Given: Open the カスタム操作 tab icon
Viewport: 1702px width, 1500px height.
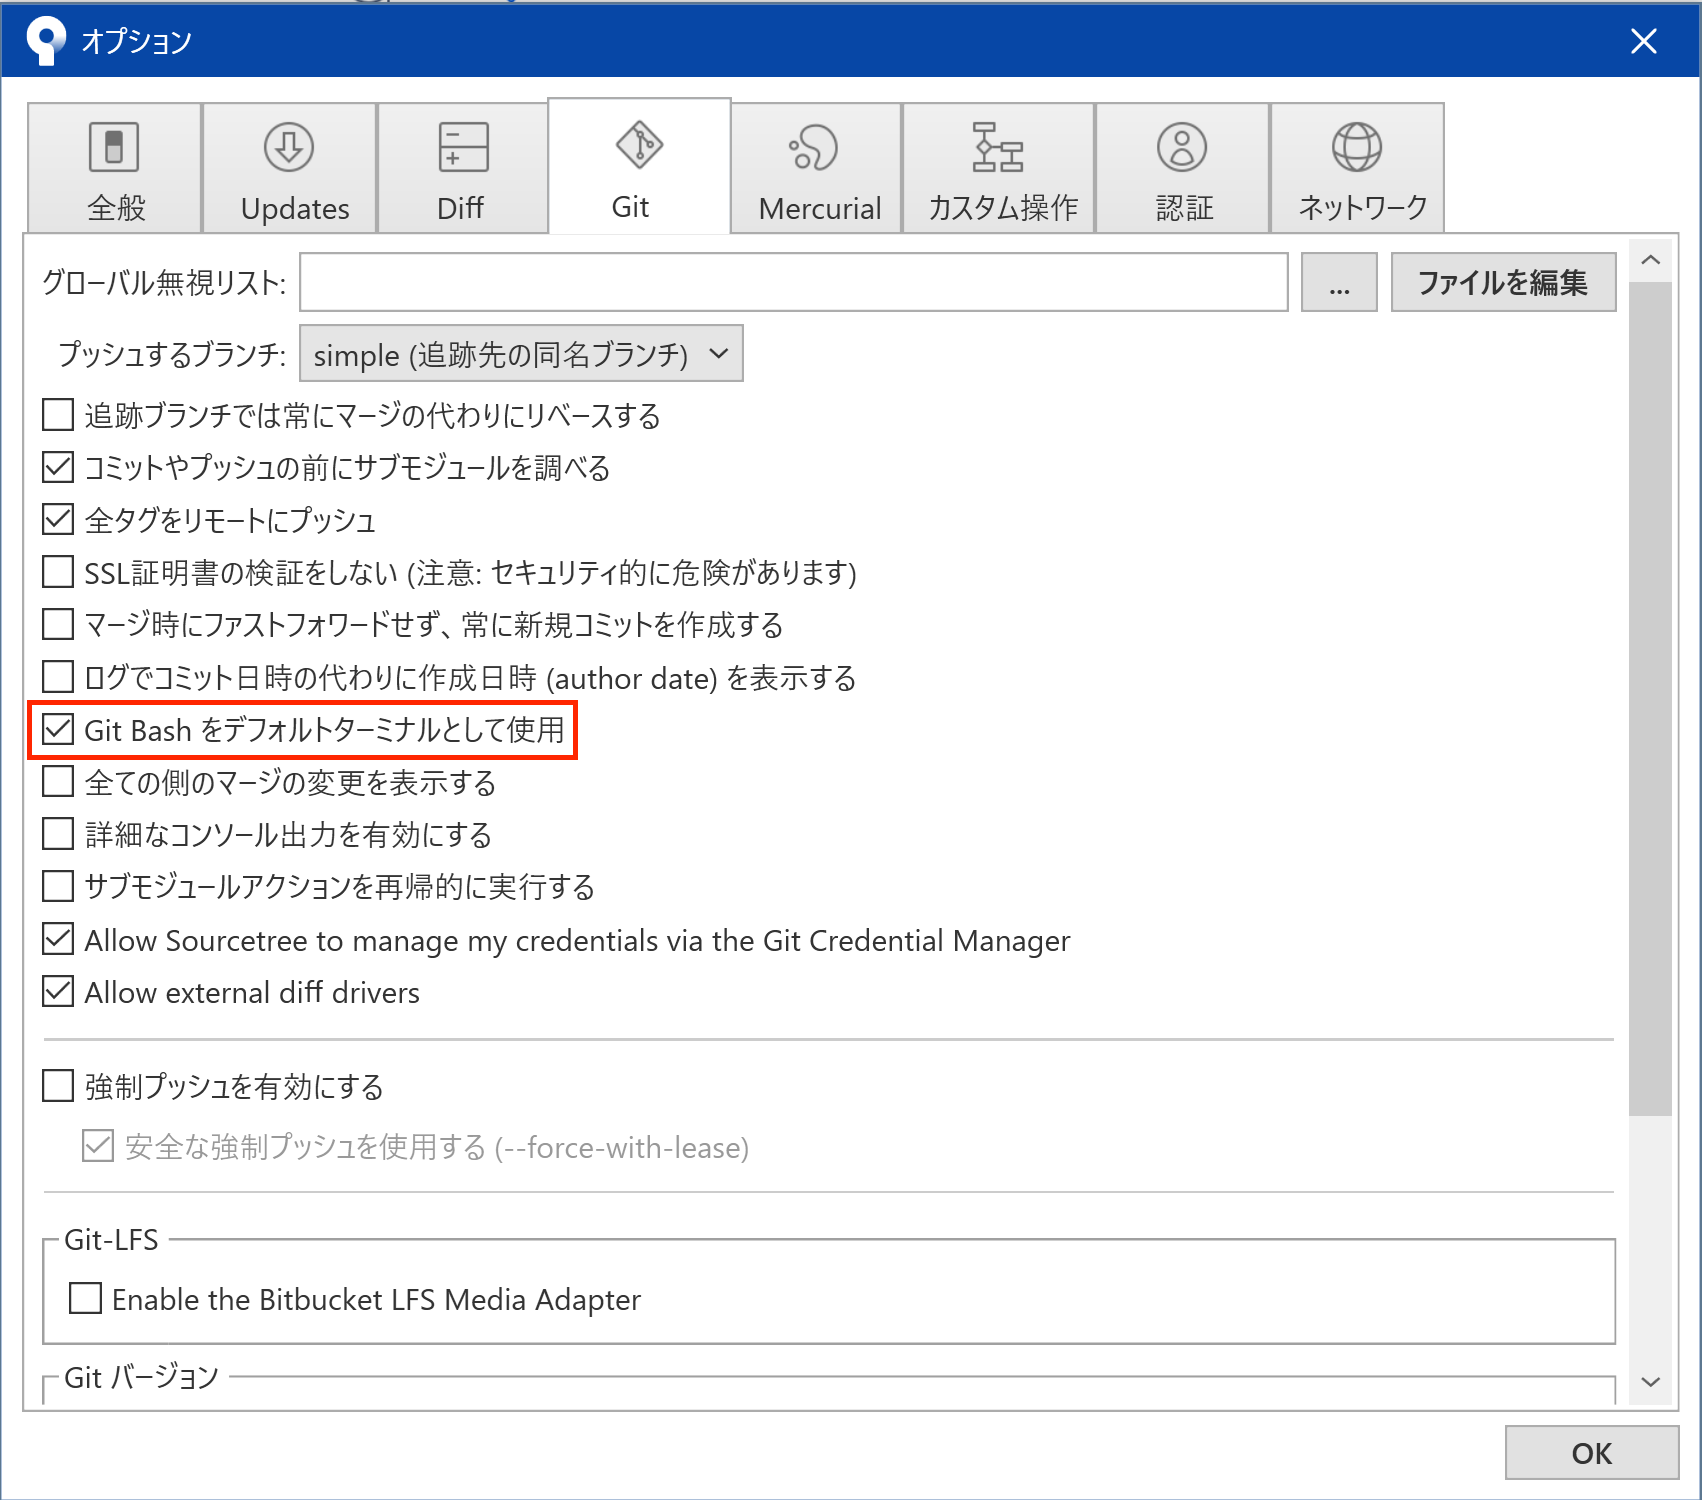Looking at the screenshot, I should click(x=998, y=147).
